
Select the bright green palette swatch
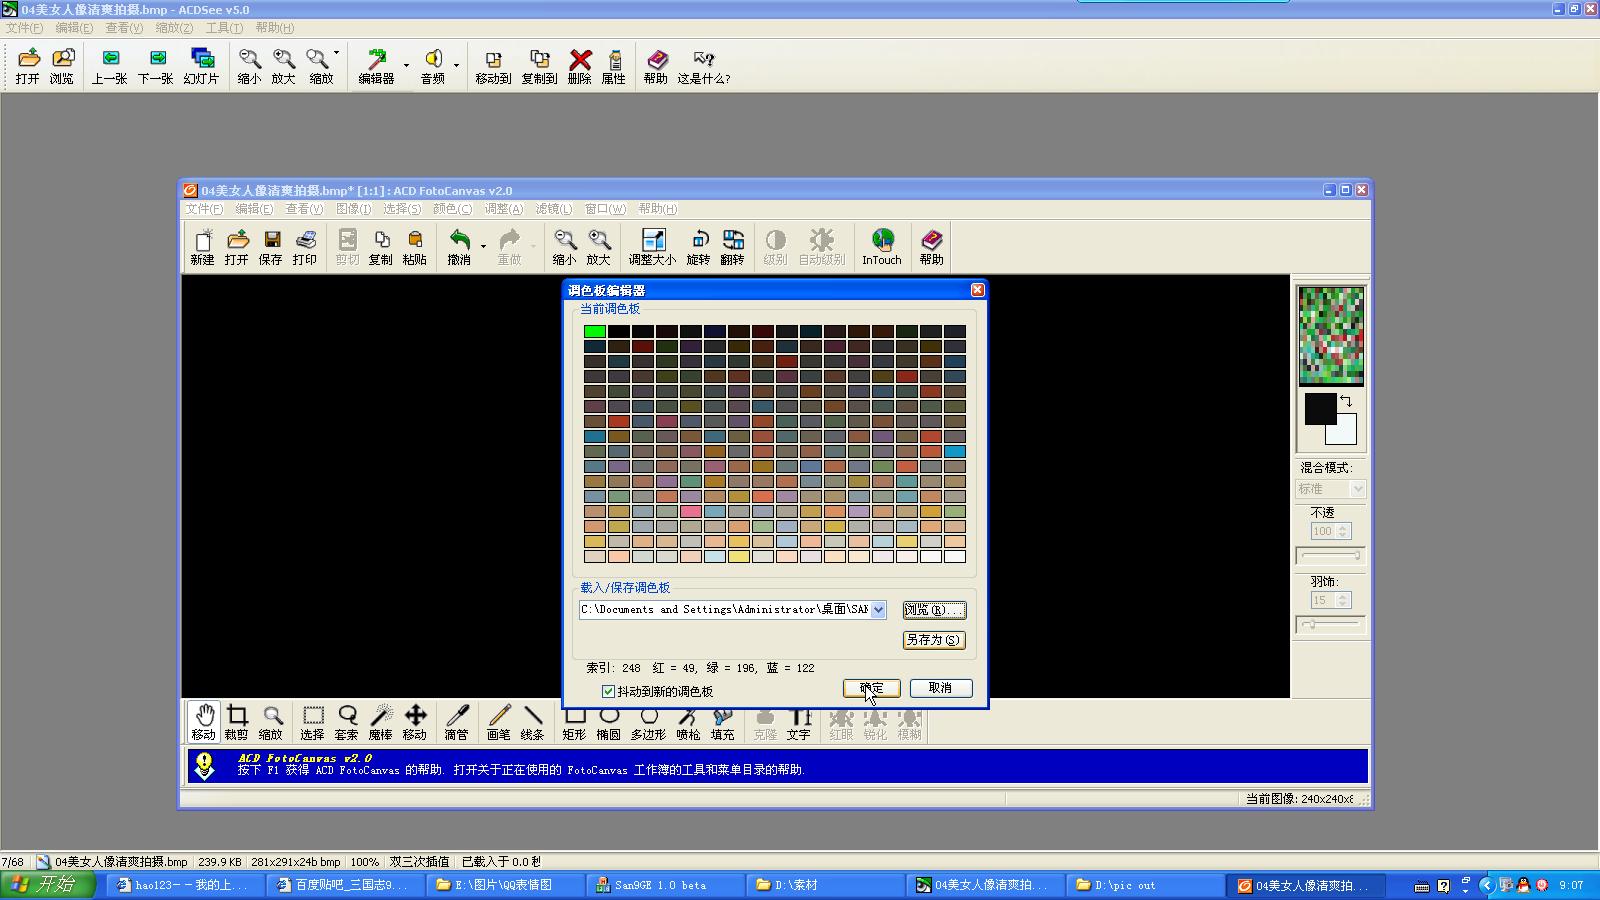coord(595,331)
